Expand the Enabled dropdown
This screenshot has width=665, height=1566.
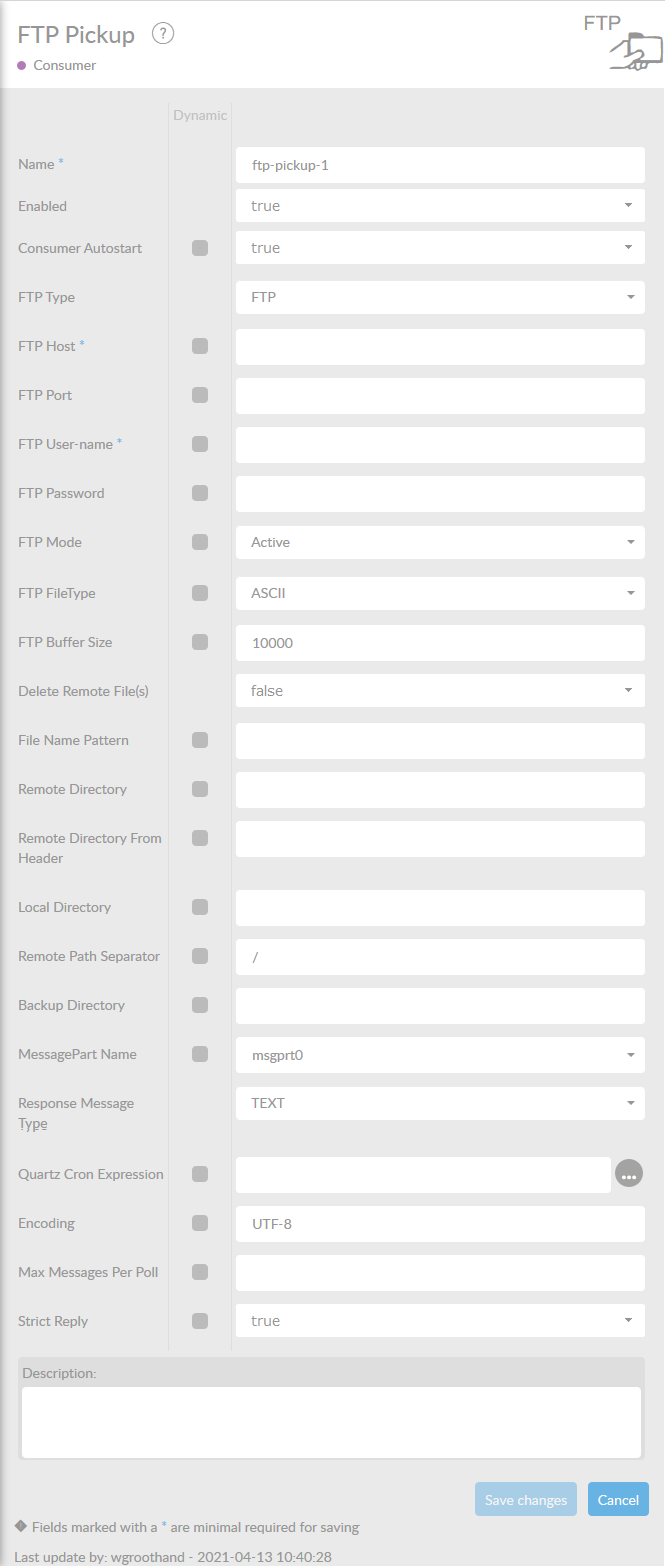[440, 206]
